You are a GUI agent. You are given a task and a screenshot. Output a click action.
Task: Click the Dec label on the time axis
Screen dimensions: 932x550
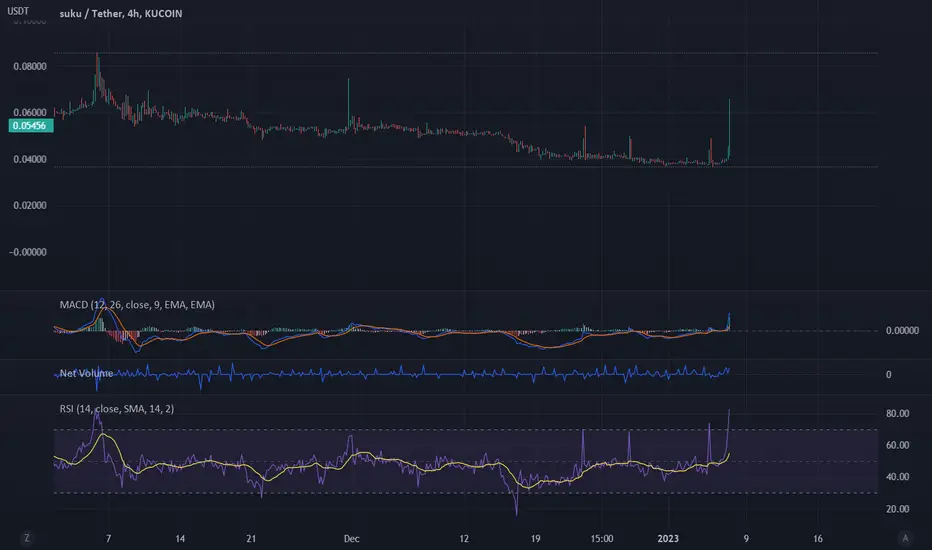[x=351, y=538]
